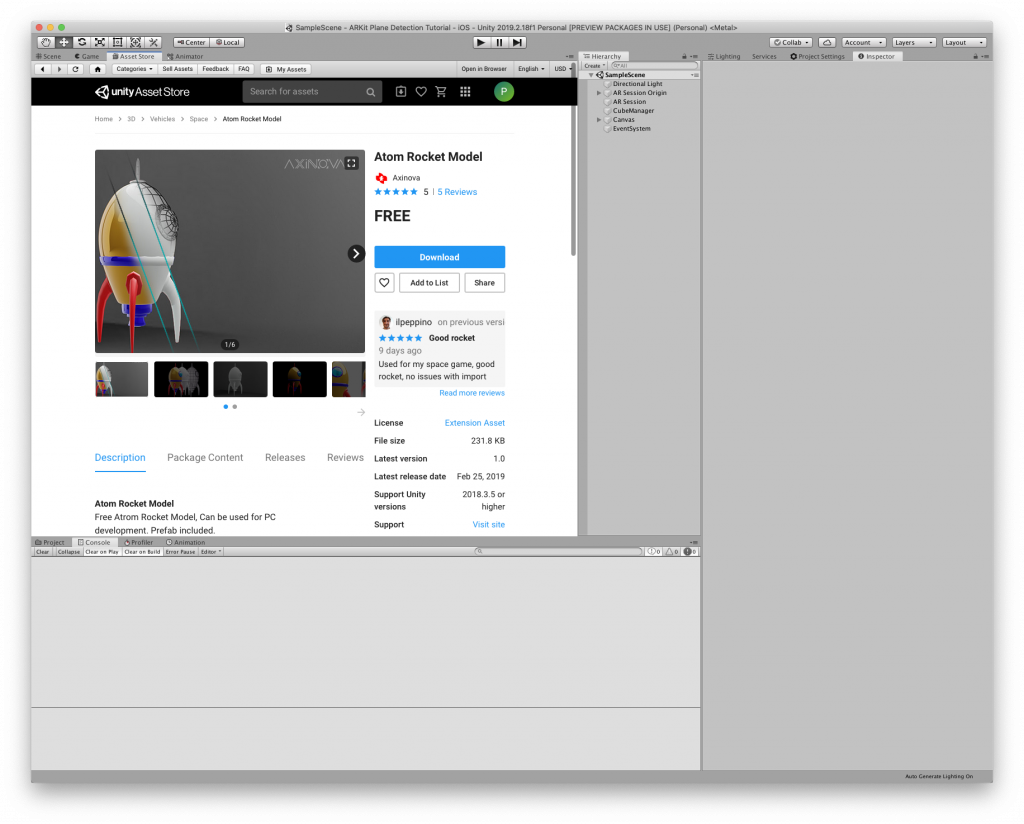Switch to the Scene tab
The width and height of the screenshot is (1024, 824).
point(48,57)
